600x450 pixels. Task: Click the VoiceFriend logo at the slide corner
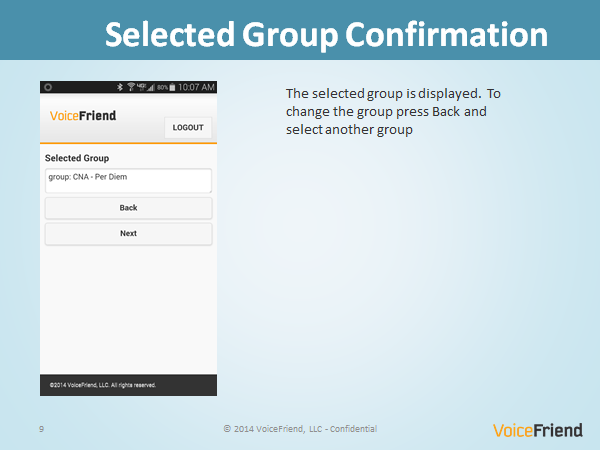point(538,430)
